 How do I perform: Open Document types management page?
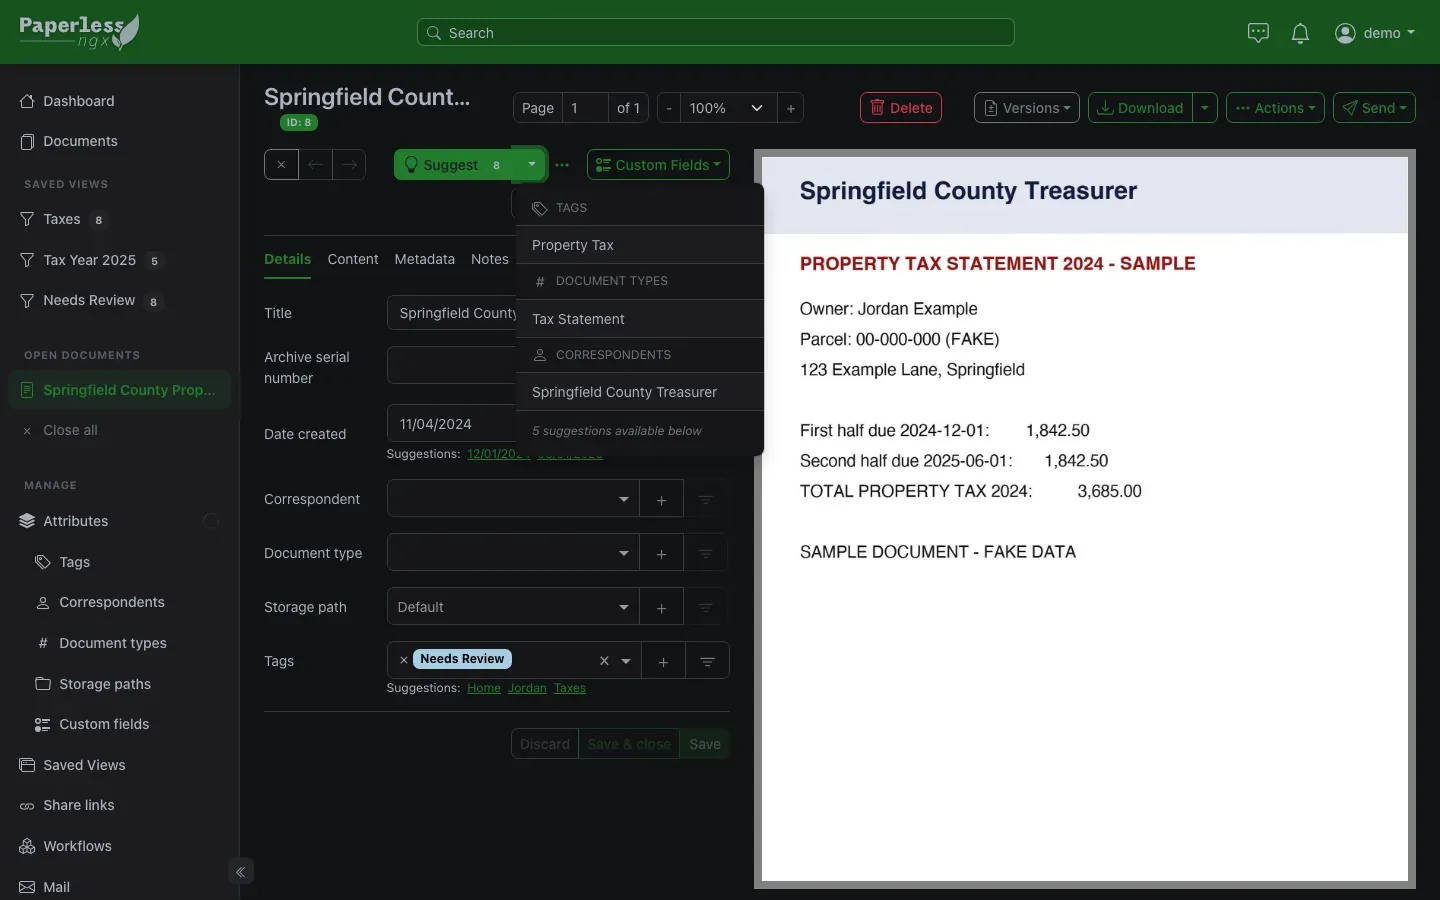pyautogui.click(x=112, y=643)
